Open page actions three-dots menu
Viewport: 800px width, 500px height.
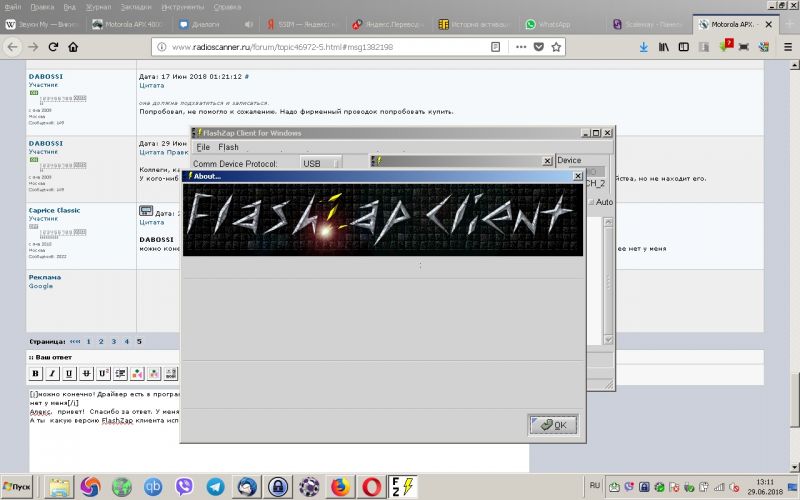coord(521,47)
